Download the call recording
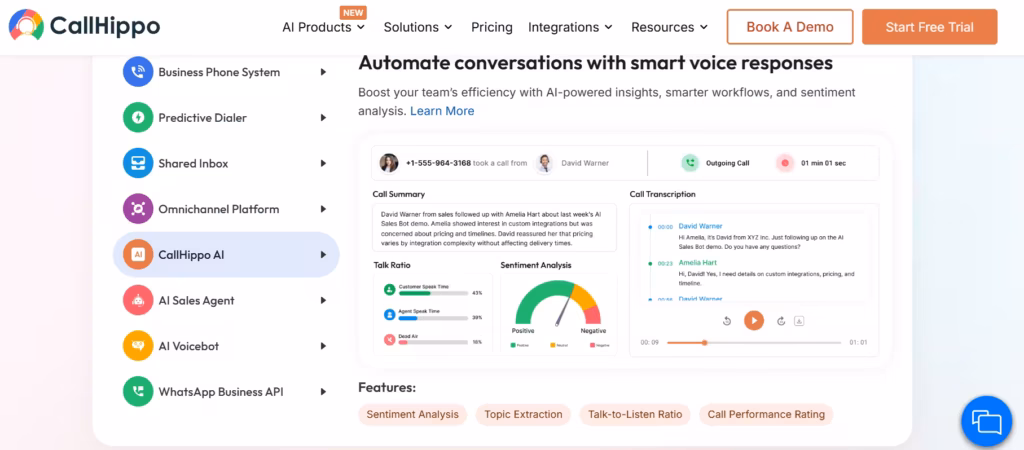 799,321
